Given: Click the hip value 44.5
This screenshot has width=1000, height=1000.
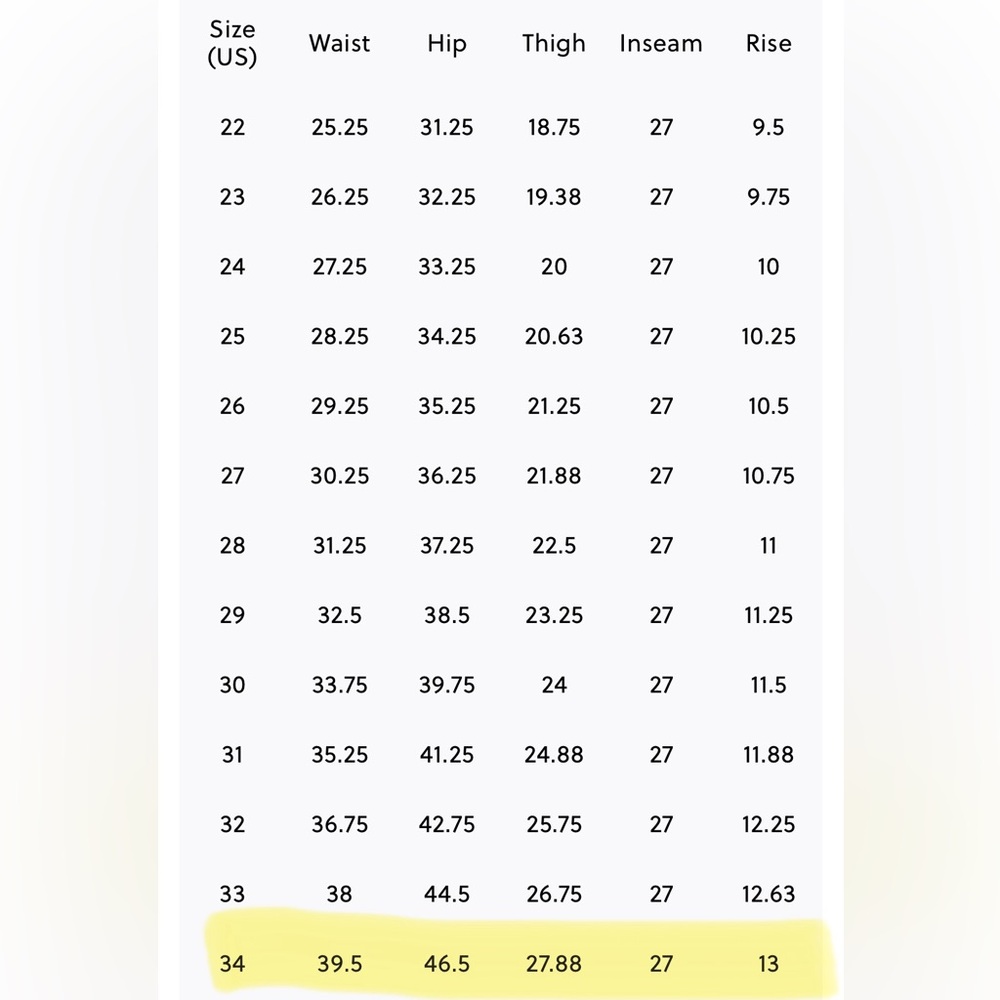Looking at the screenshot, I should coord(446,894).
